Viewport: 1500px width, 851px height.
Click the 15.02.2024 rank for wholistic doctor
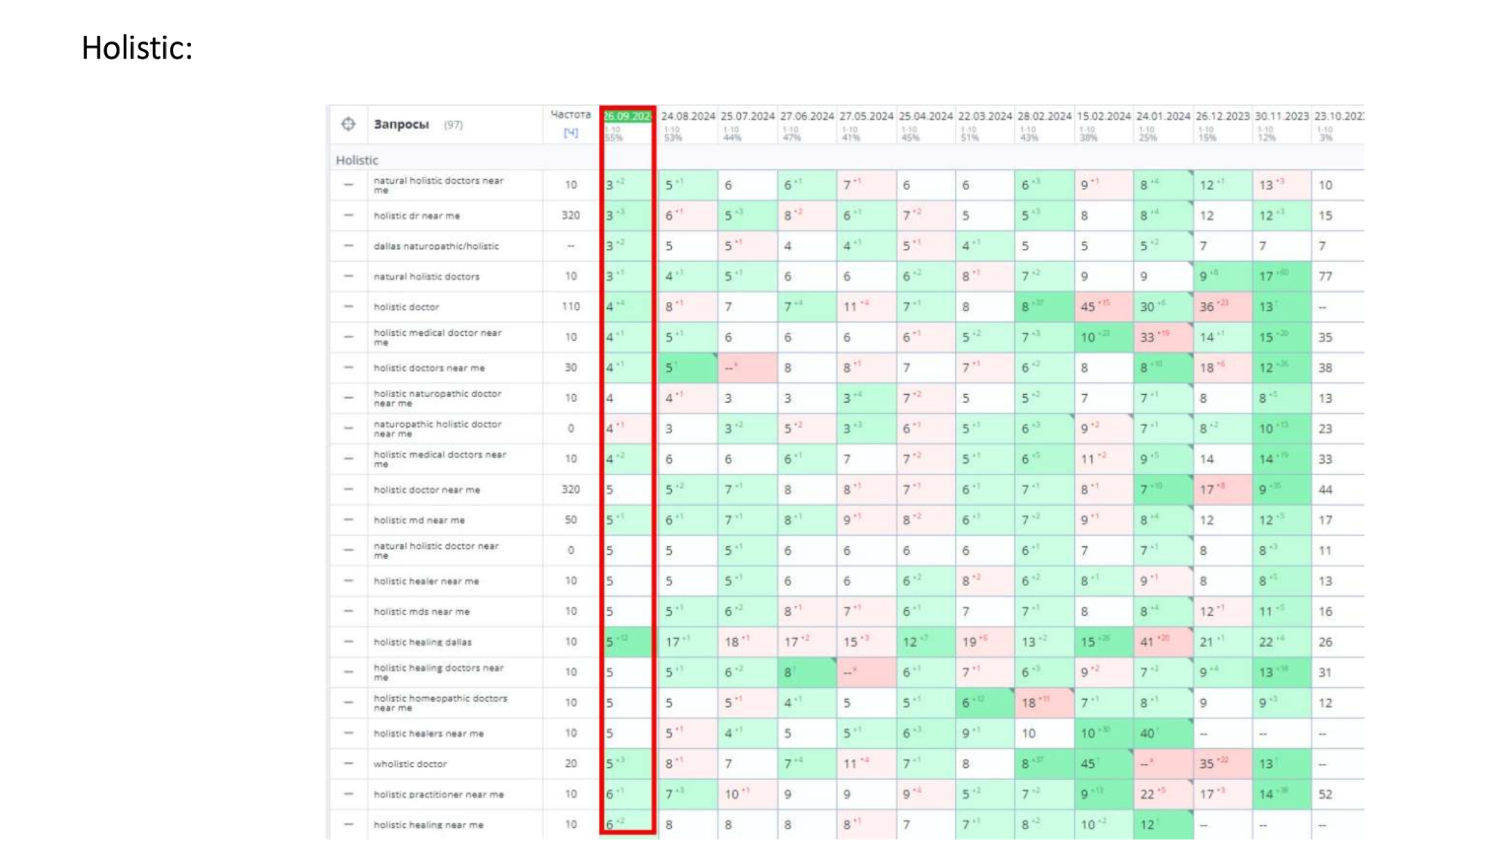pos(1103,764)
